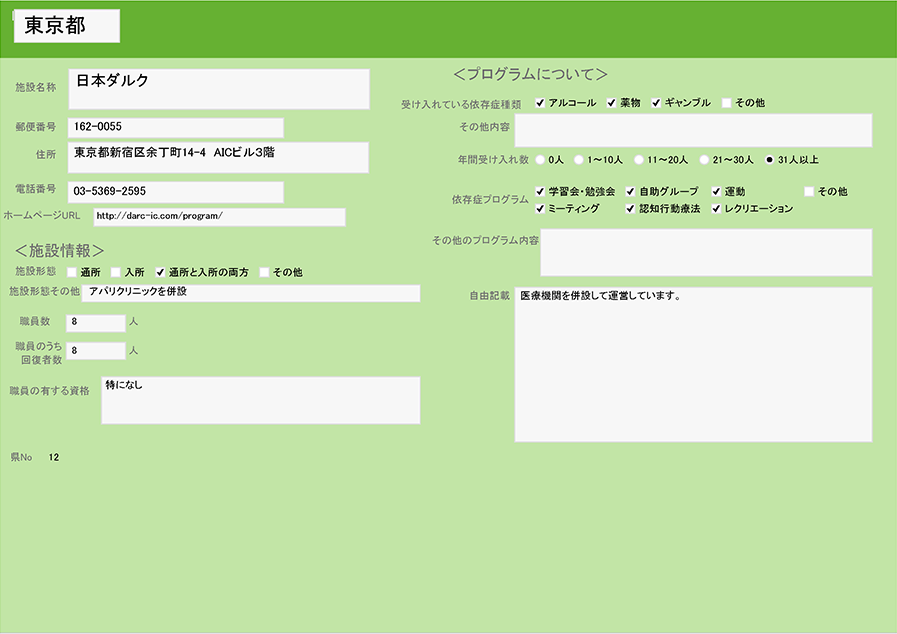This screenshot has height=634, width=897.
Task: Click the 東京都 prefecture title box
Action: 67,27
